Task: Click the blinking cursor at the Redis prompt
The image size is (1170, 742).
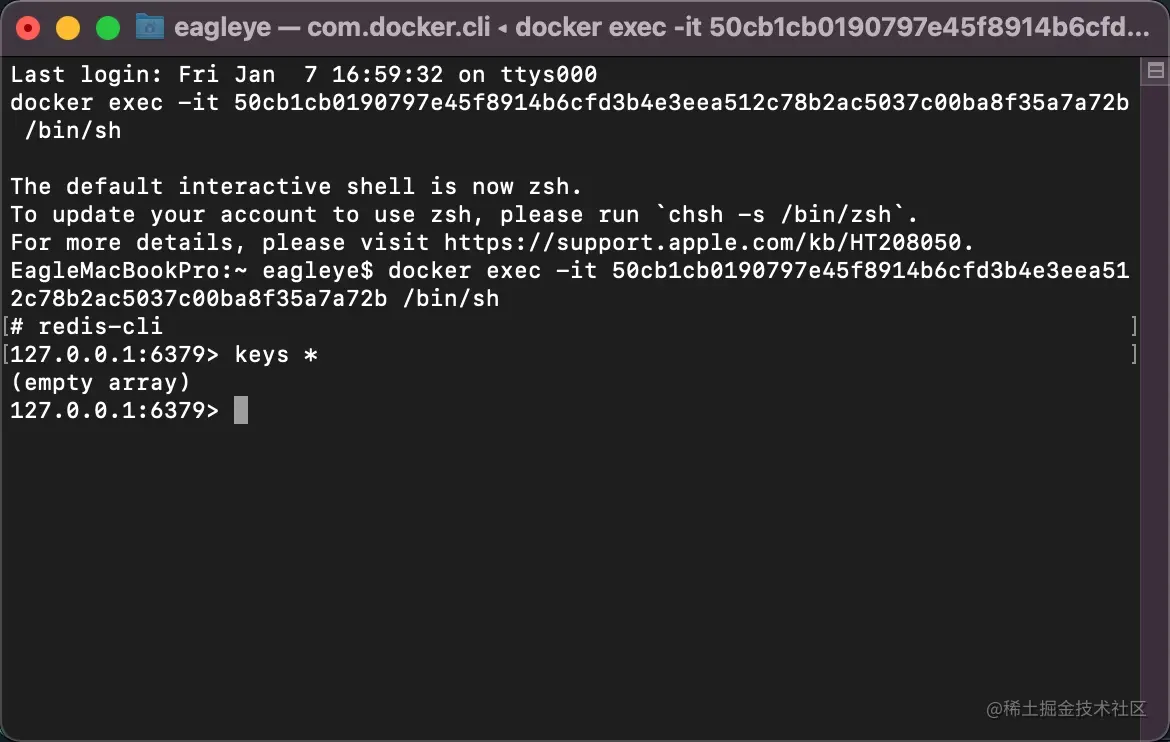Action: 240,410
